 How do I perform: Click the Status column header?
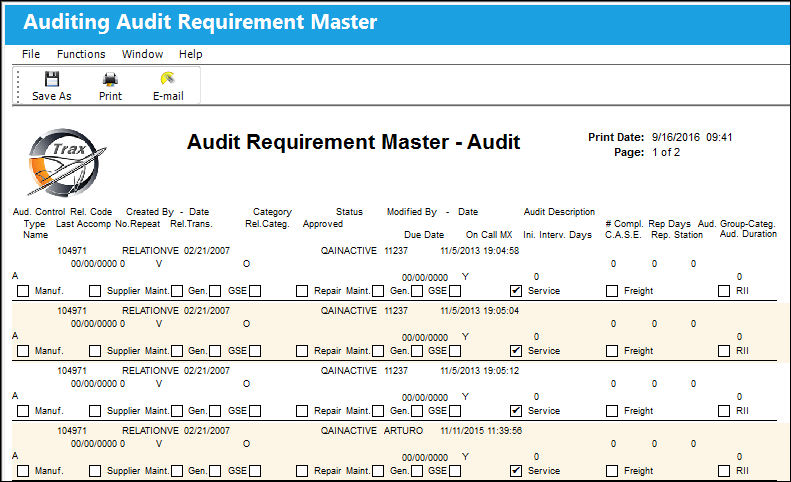[349, 212]
